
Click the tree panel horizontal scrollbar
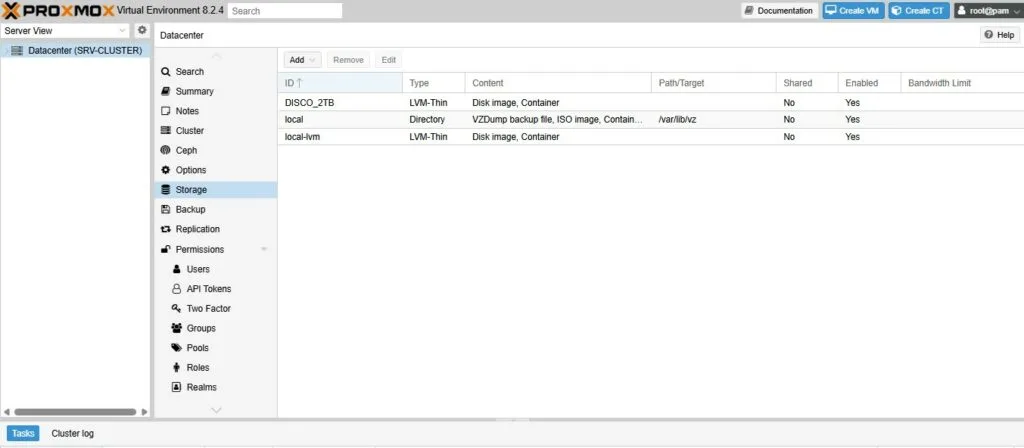point(75,412)
